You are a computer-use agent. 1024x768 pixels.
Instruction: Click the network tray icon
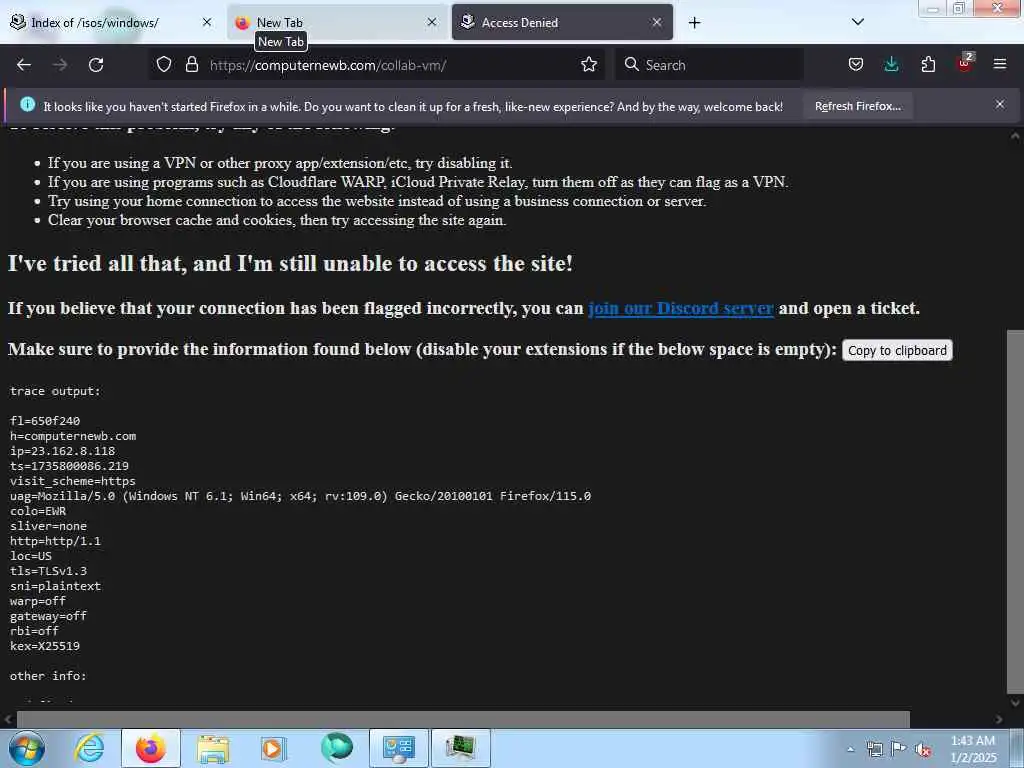pyautogui.click(x=874, y=749)
